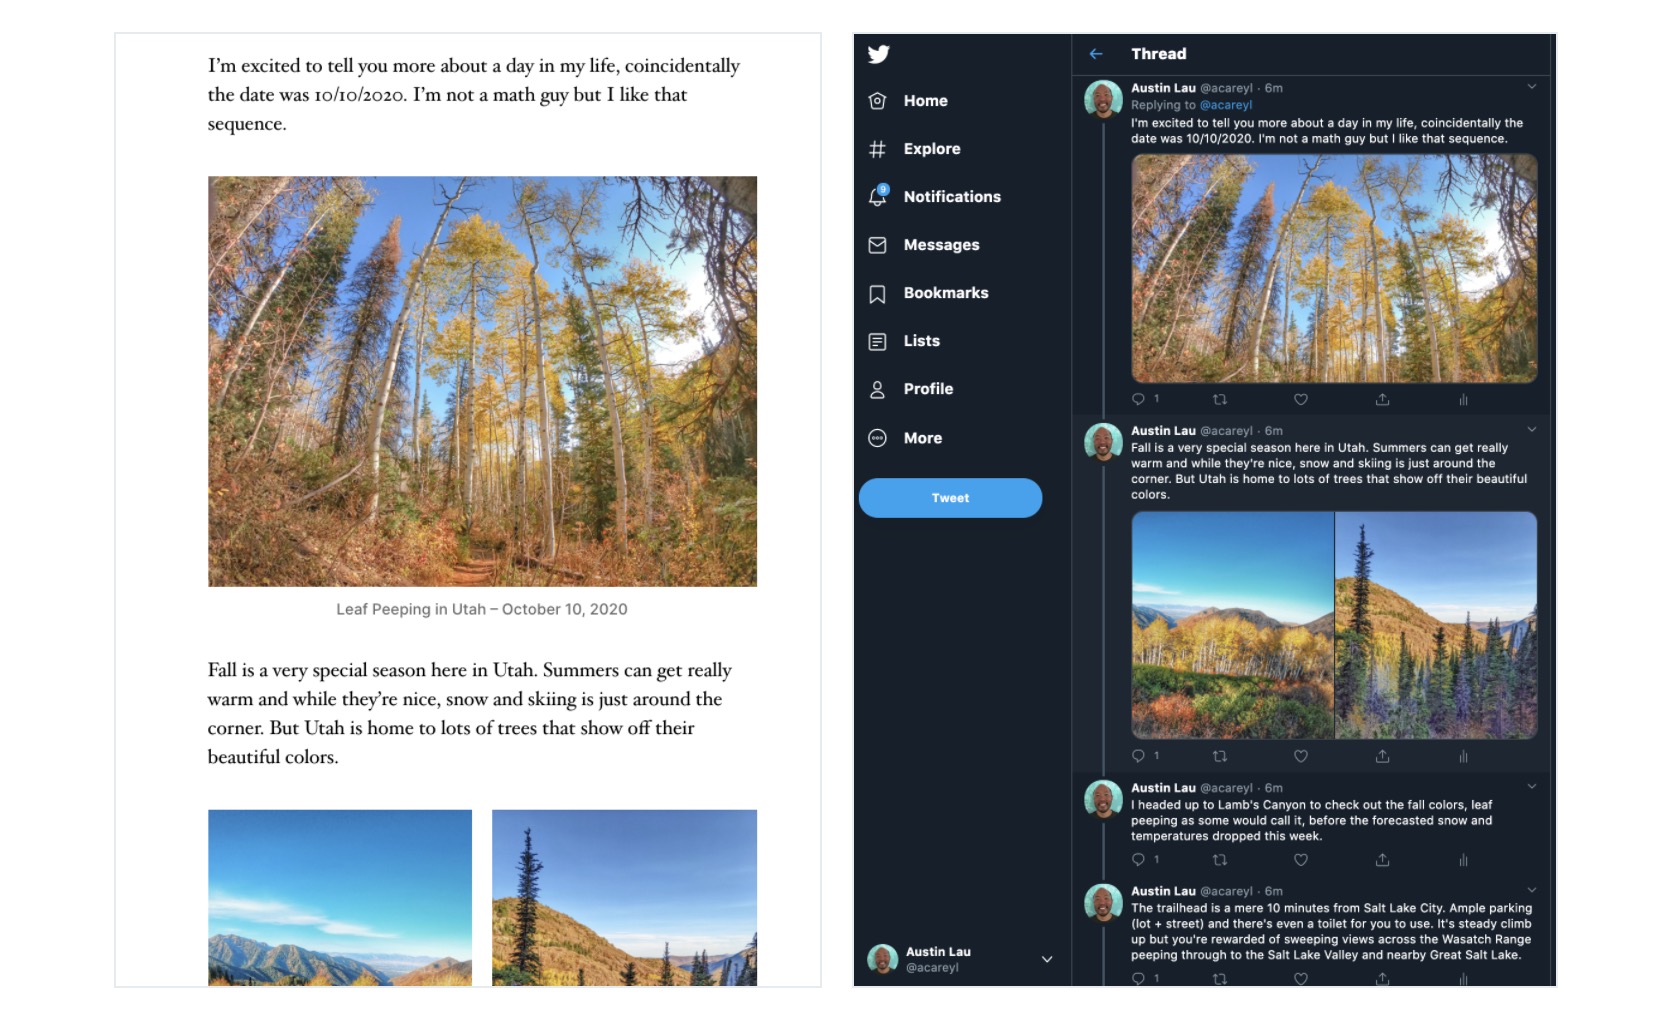This screenshot has width=1672, height=1016.
Task: View analytics for the first tweet
Action: pos(1463,399)
